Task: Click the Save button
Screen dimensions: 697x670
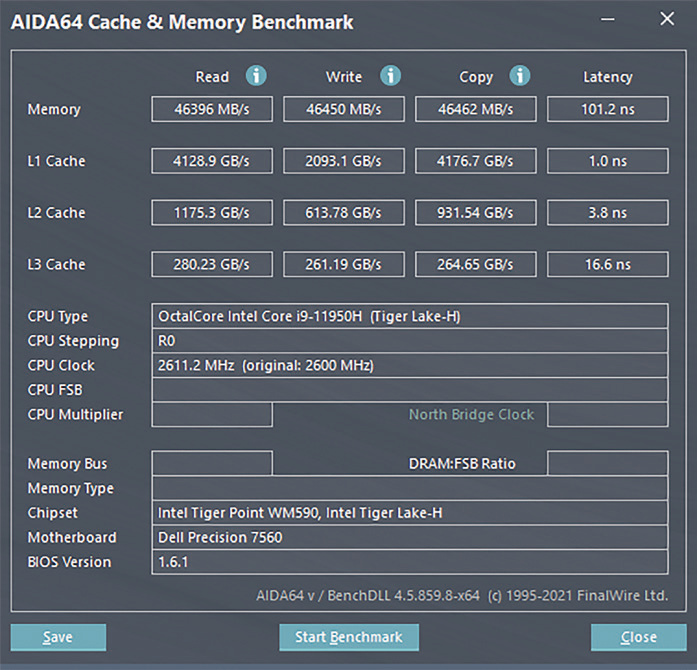Action: pos(58,637)
